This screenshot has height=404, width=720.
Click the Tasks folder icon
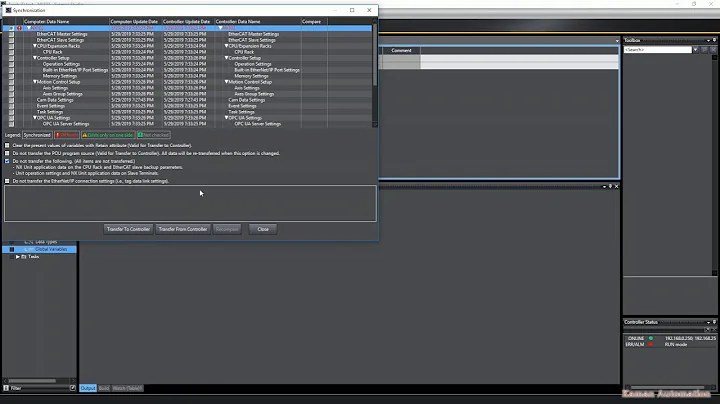click(24, 257)
